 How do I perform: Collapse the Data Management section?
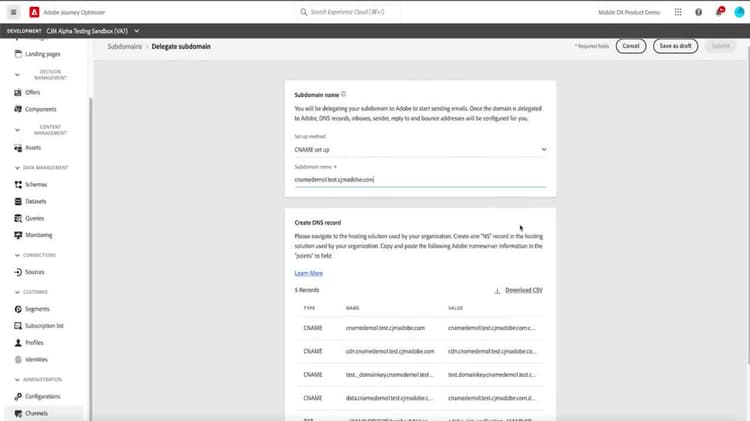pos(17,168)
